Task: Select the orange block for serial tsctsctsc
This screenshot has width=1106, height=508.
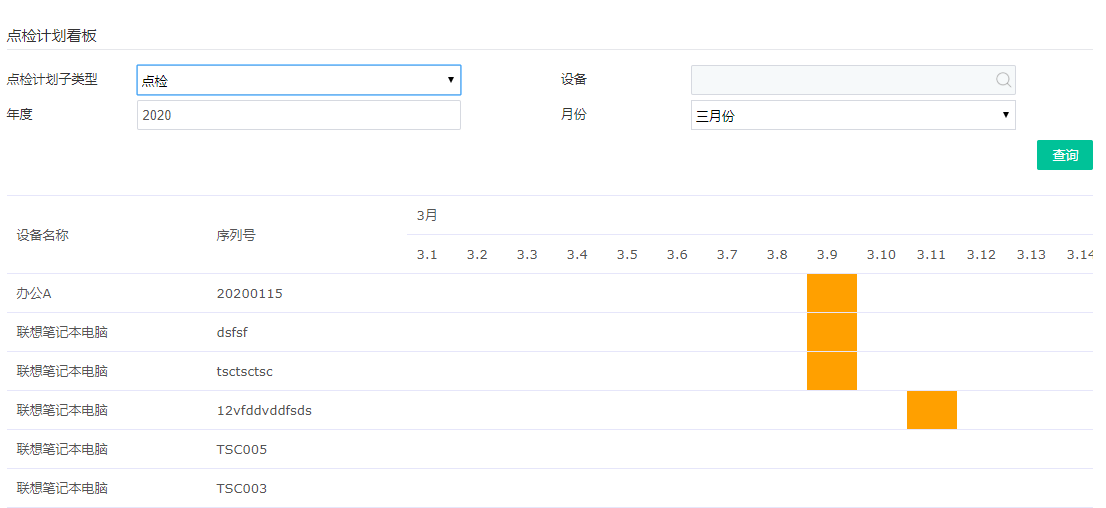Action: click(x=831, y=371)
